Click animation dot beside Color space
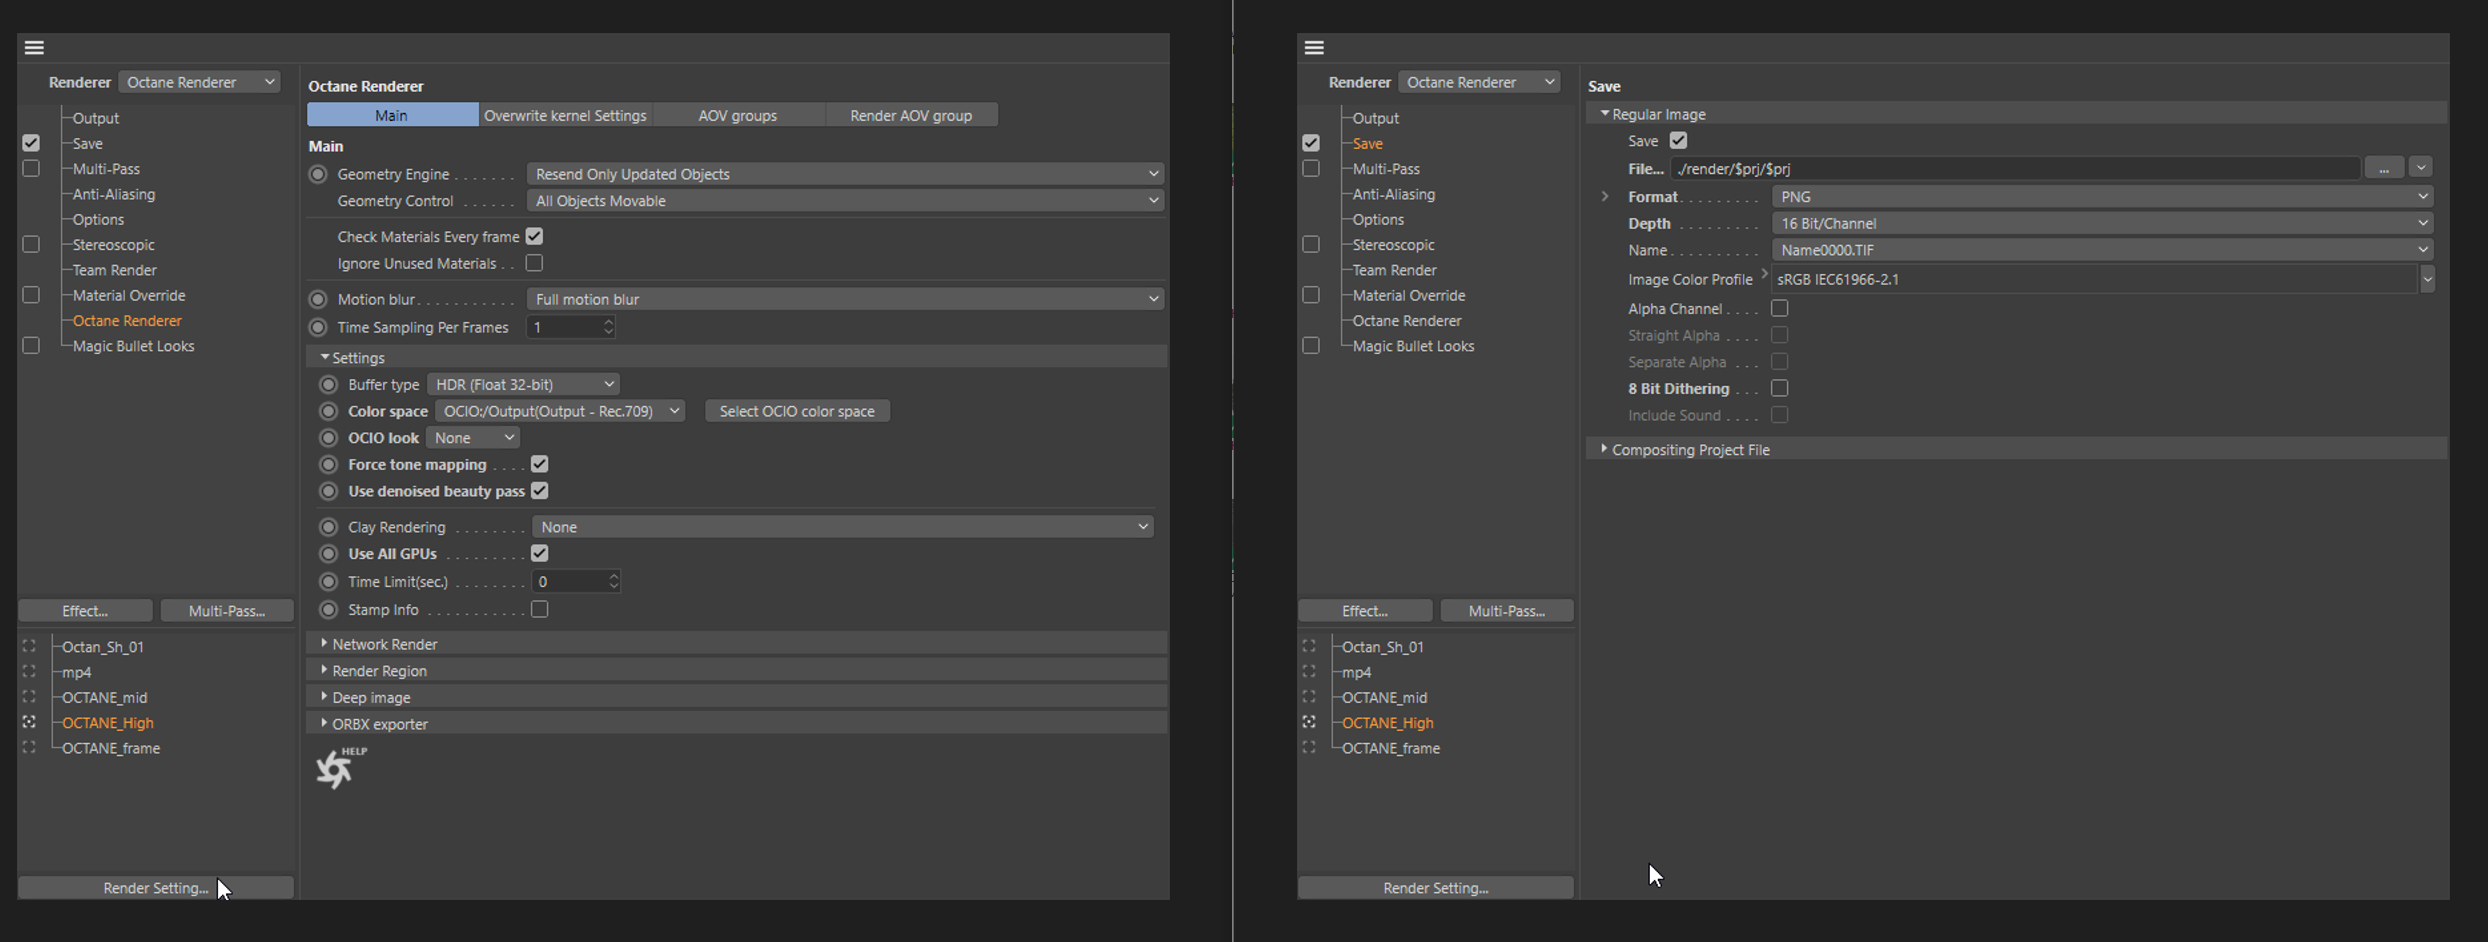The image size is (2488, 942). [328, 411]
